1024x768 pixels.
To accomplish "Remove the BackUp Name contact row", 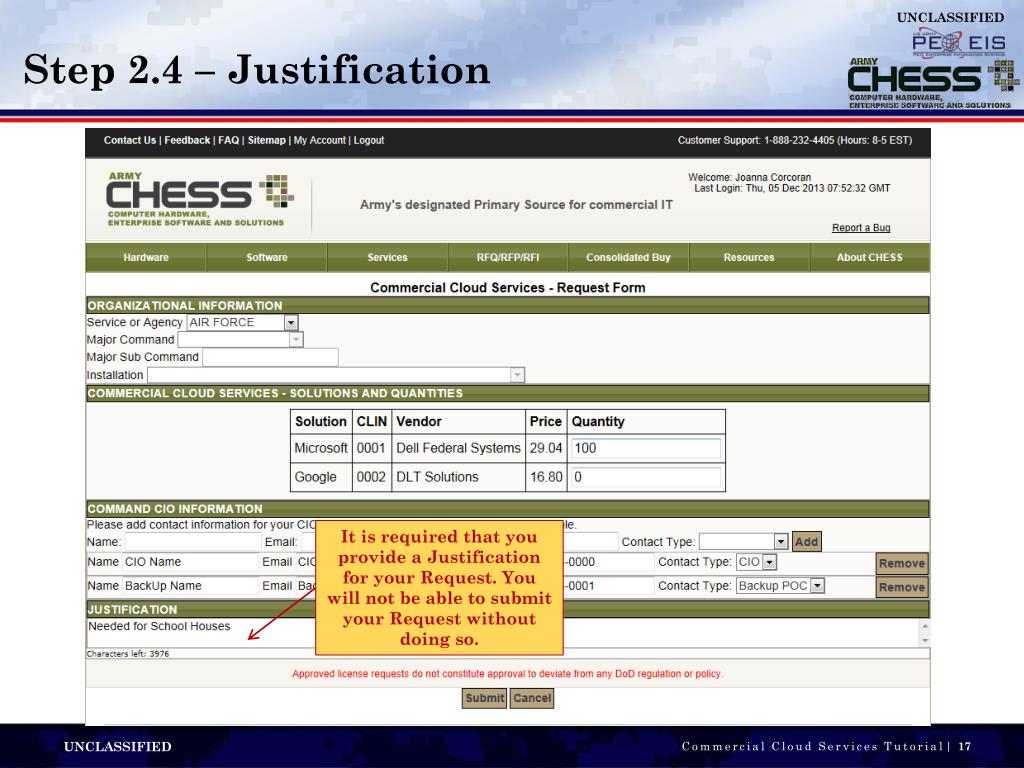I will click(901, 587).
